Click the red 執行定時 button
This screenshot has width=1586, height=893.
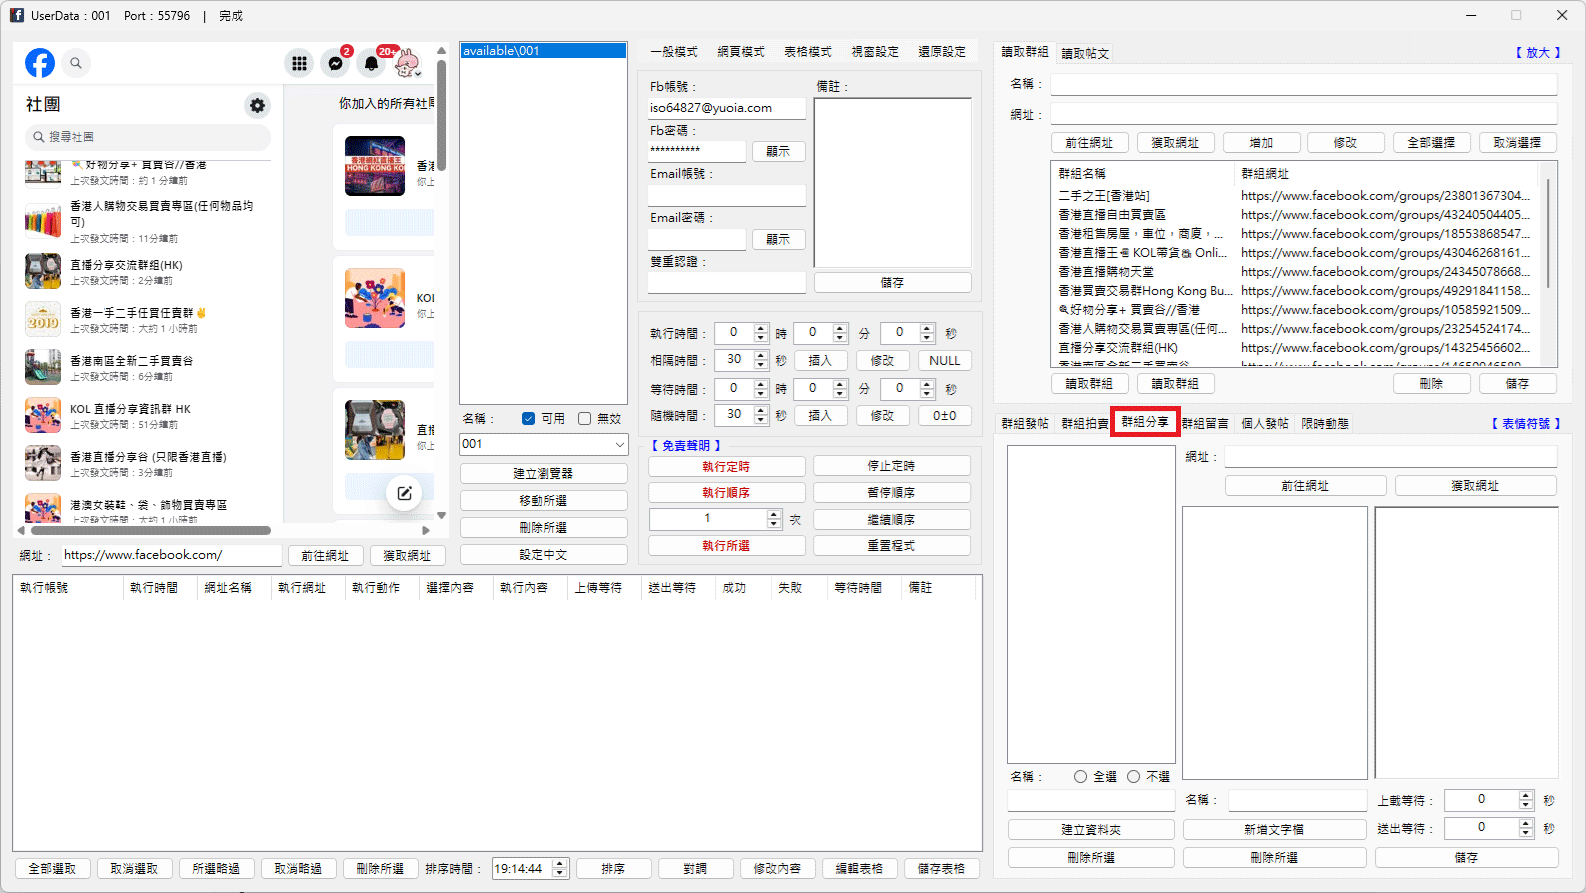point(726,466)
